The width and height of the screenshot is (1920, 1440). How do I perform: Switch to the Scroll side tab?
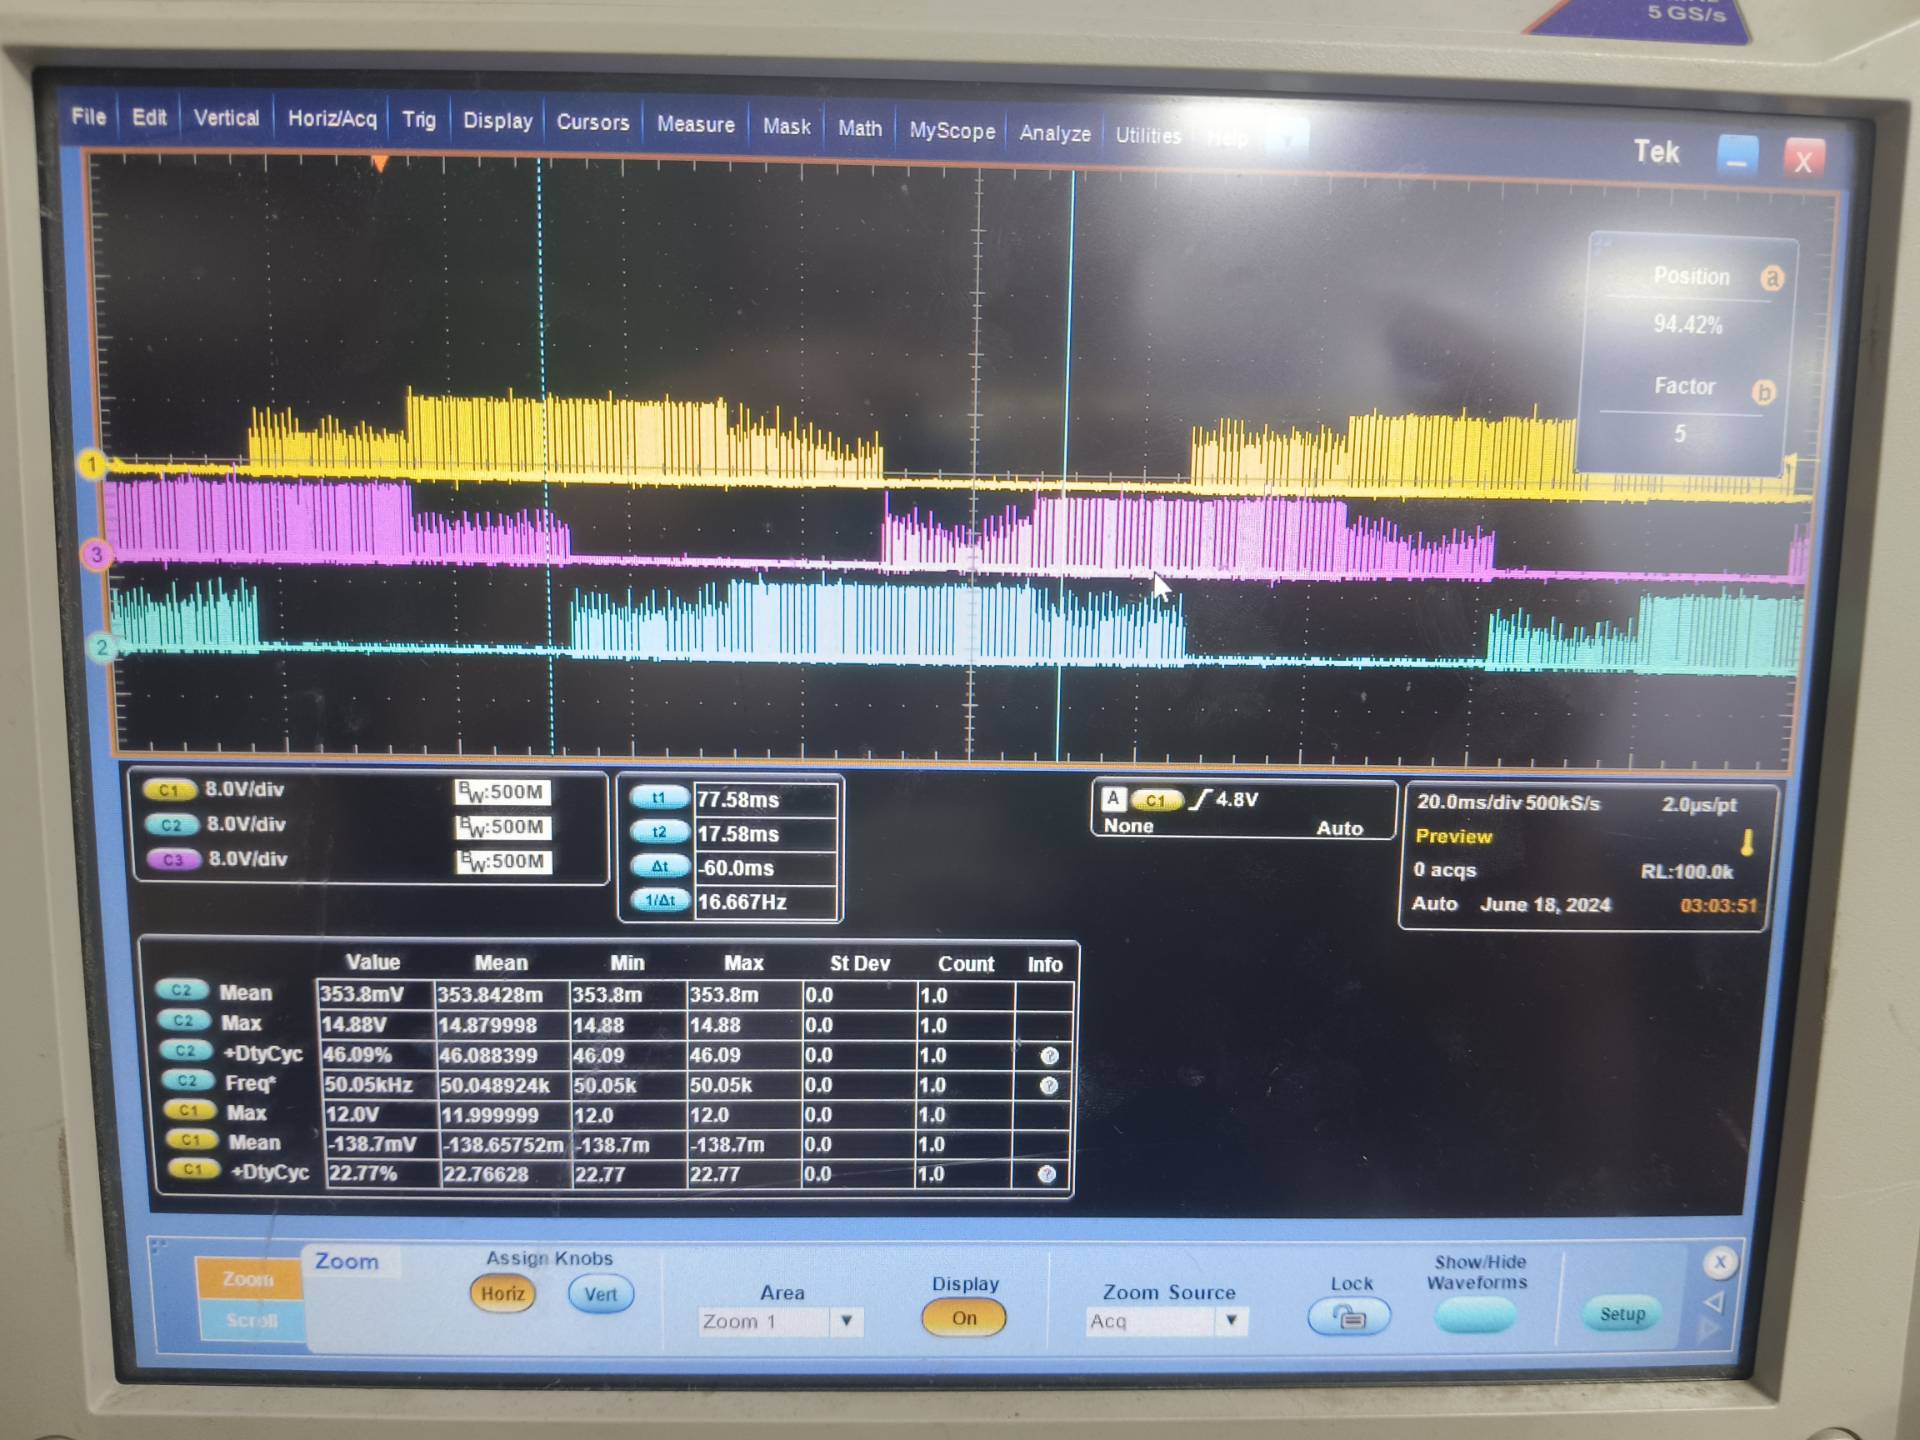pos(251,1320)
